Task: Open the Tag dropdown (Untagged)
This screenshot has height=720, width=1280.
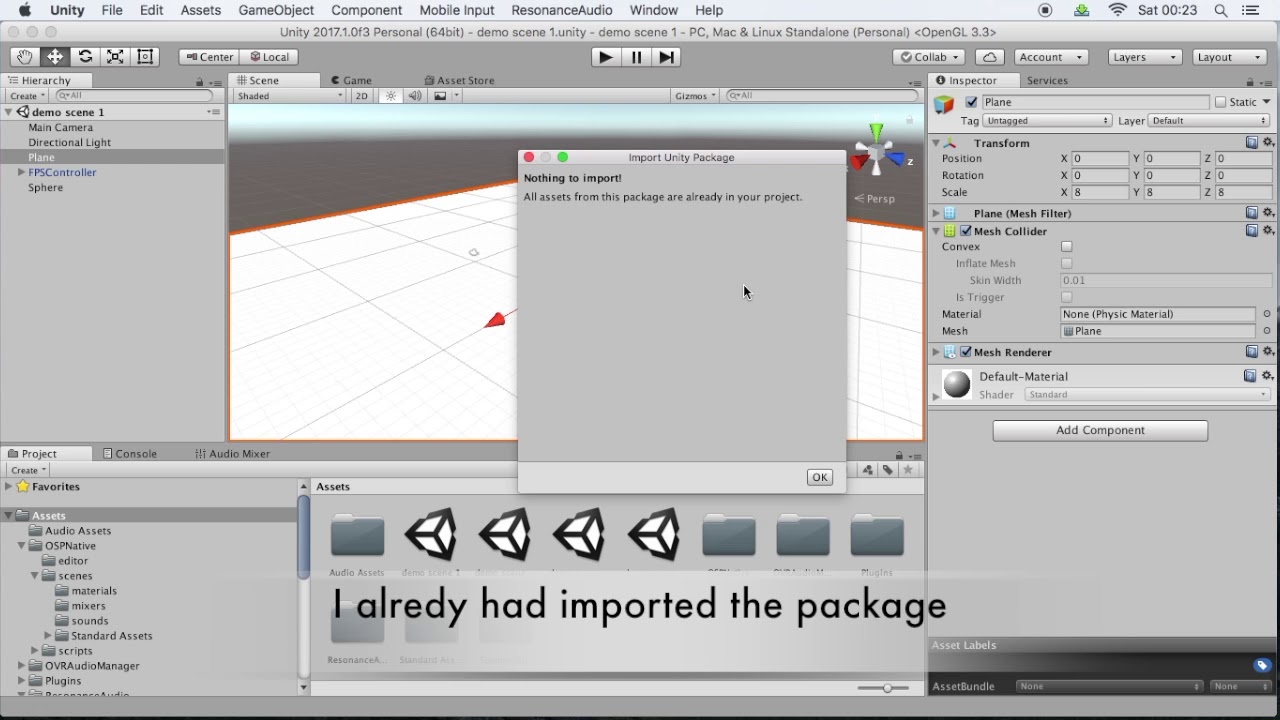Action: point(1048,120)
